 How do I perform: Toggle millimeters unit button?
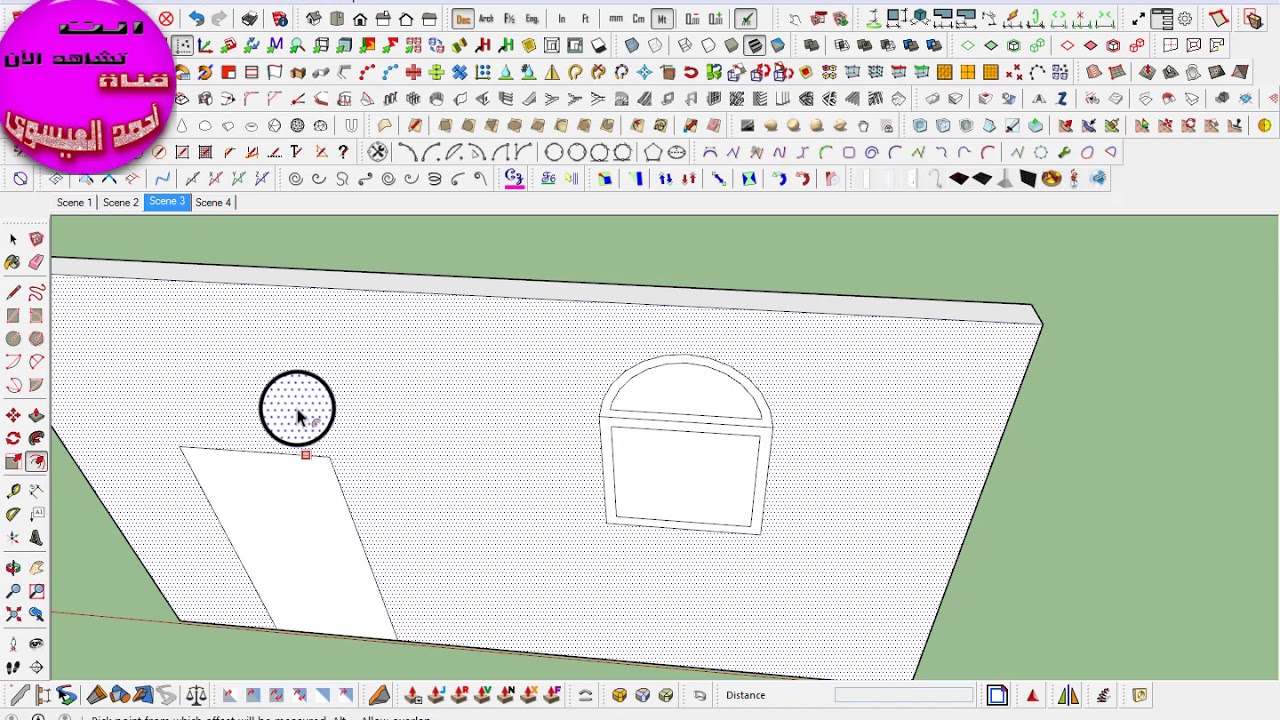tap(615, 19)
